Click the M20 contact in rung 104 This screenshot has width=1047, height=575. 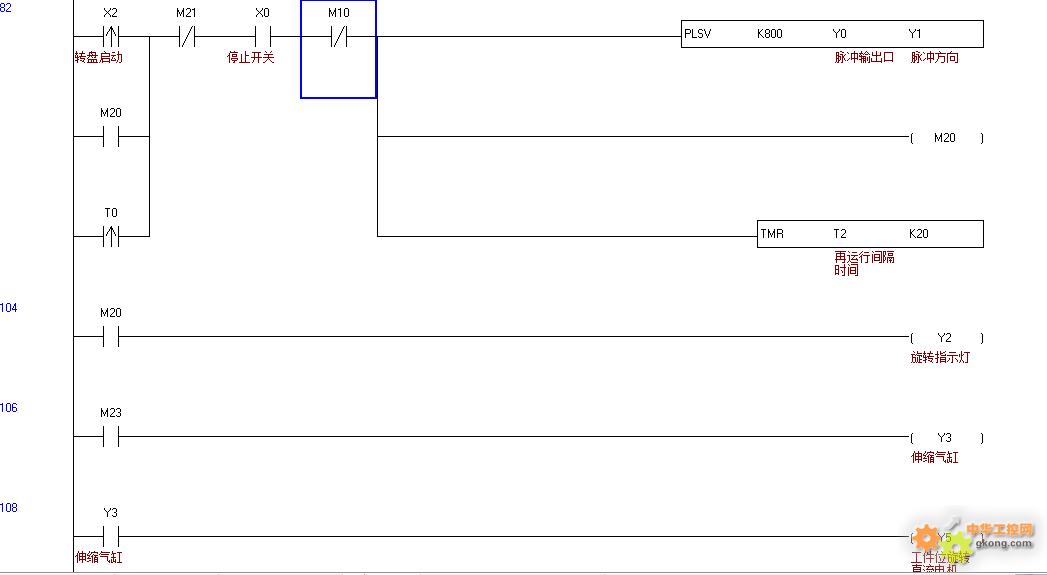click(111, 337)
